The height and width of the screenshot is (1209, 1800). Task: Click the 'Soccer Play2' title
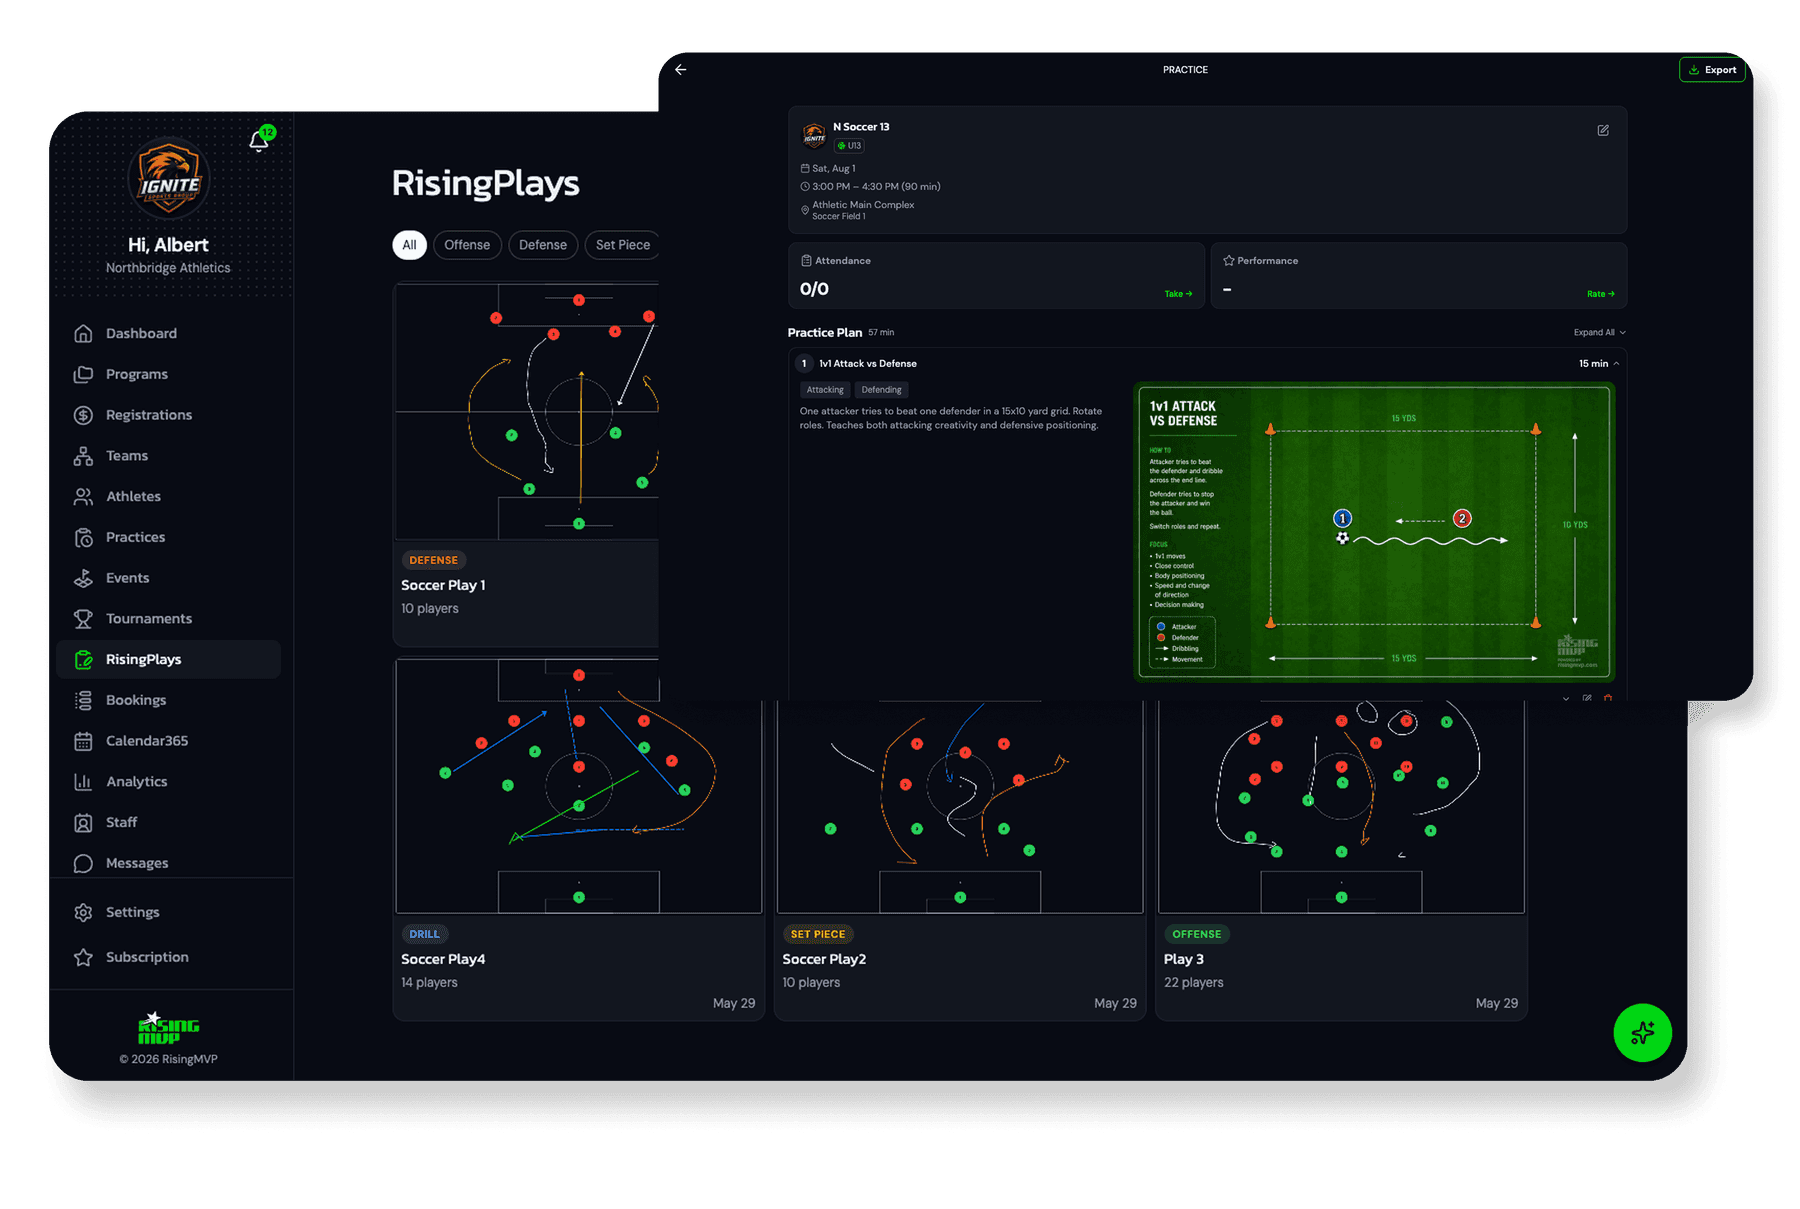(824, 959)
